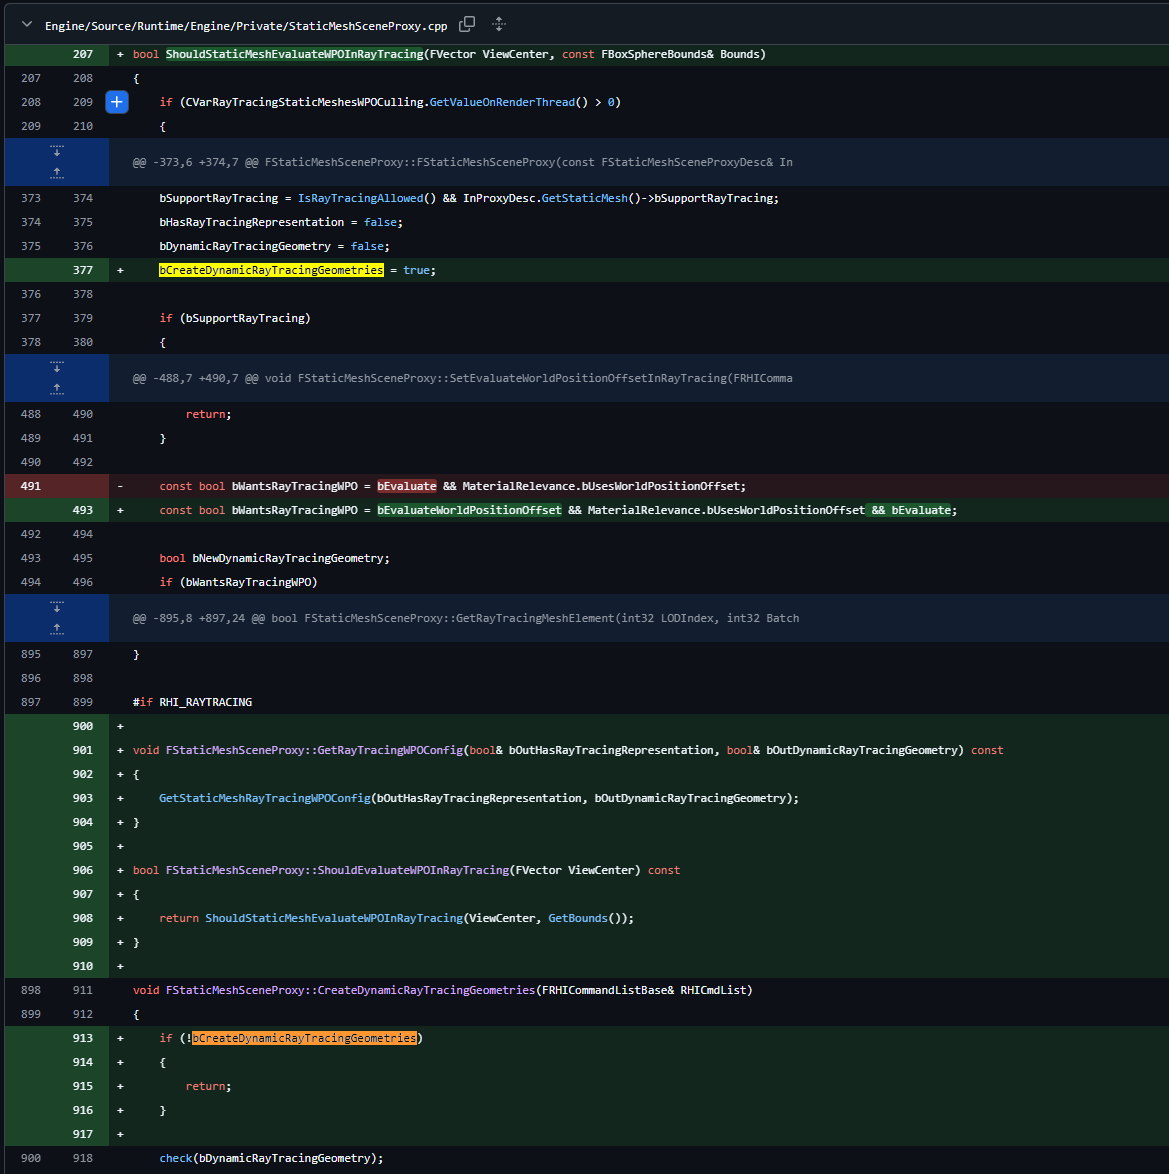Select the yellow highlighted bCreateDynamicRayTracingGeometries assignment
Image resolution: width=1169 pixels, height=1174 pixels.
(271, 270)
